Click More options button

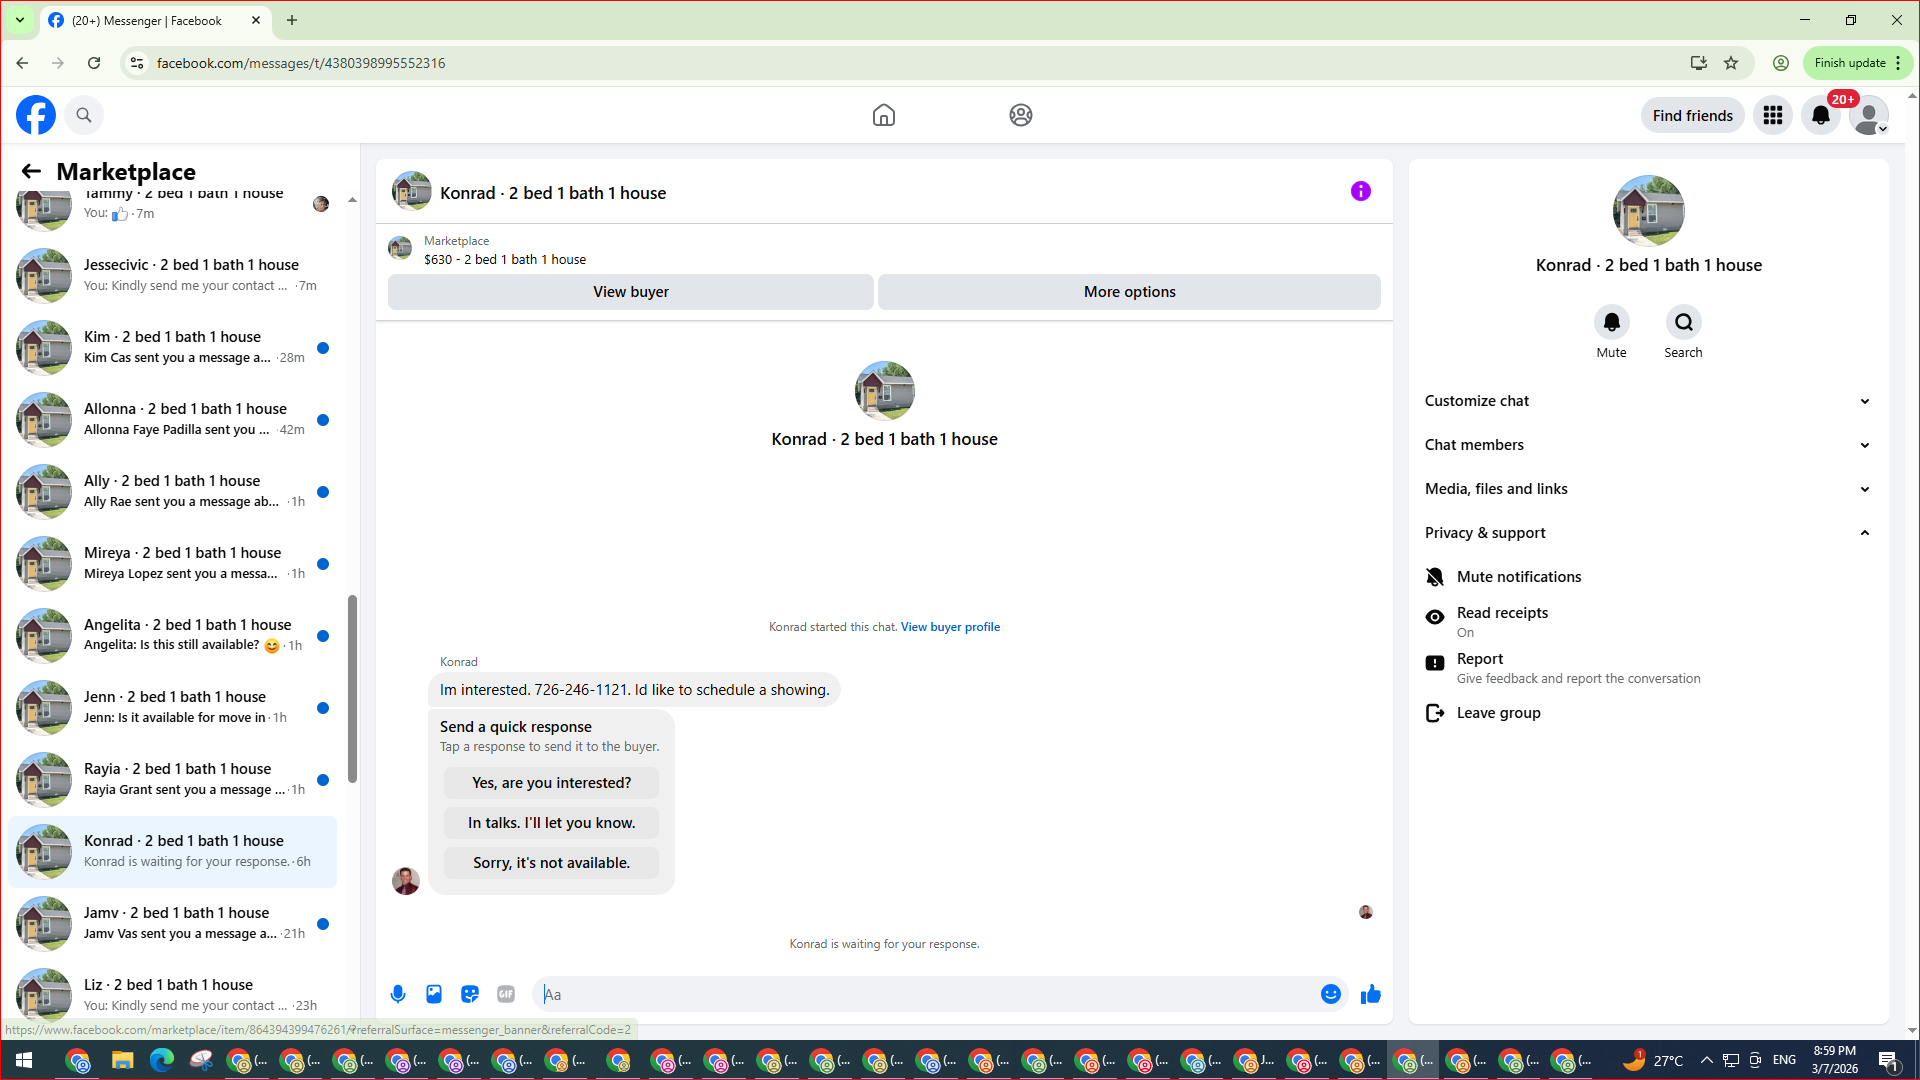tap(1130, 292)
